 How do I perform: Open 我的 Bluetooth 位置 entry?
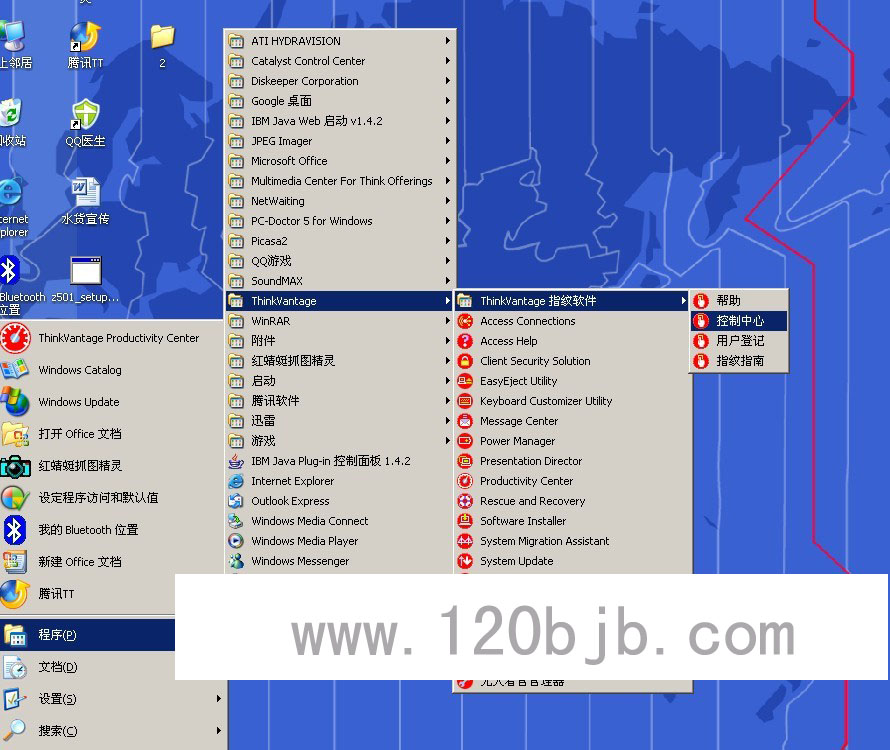click(x=111, y=530)
